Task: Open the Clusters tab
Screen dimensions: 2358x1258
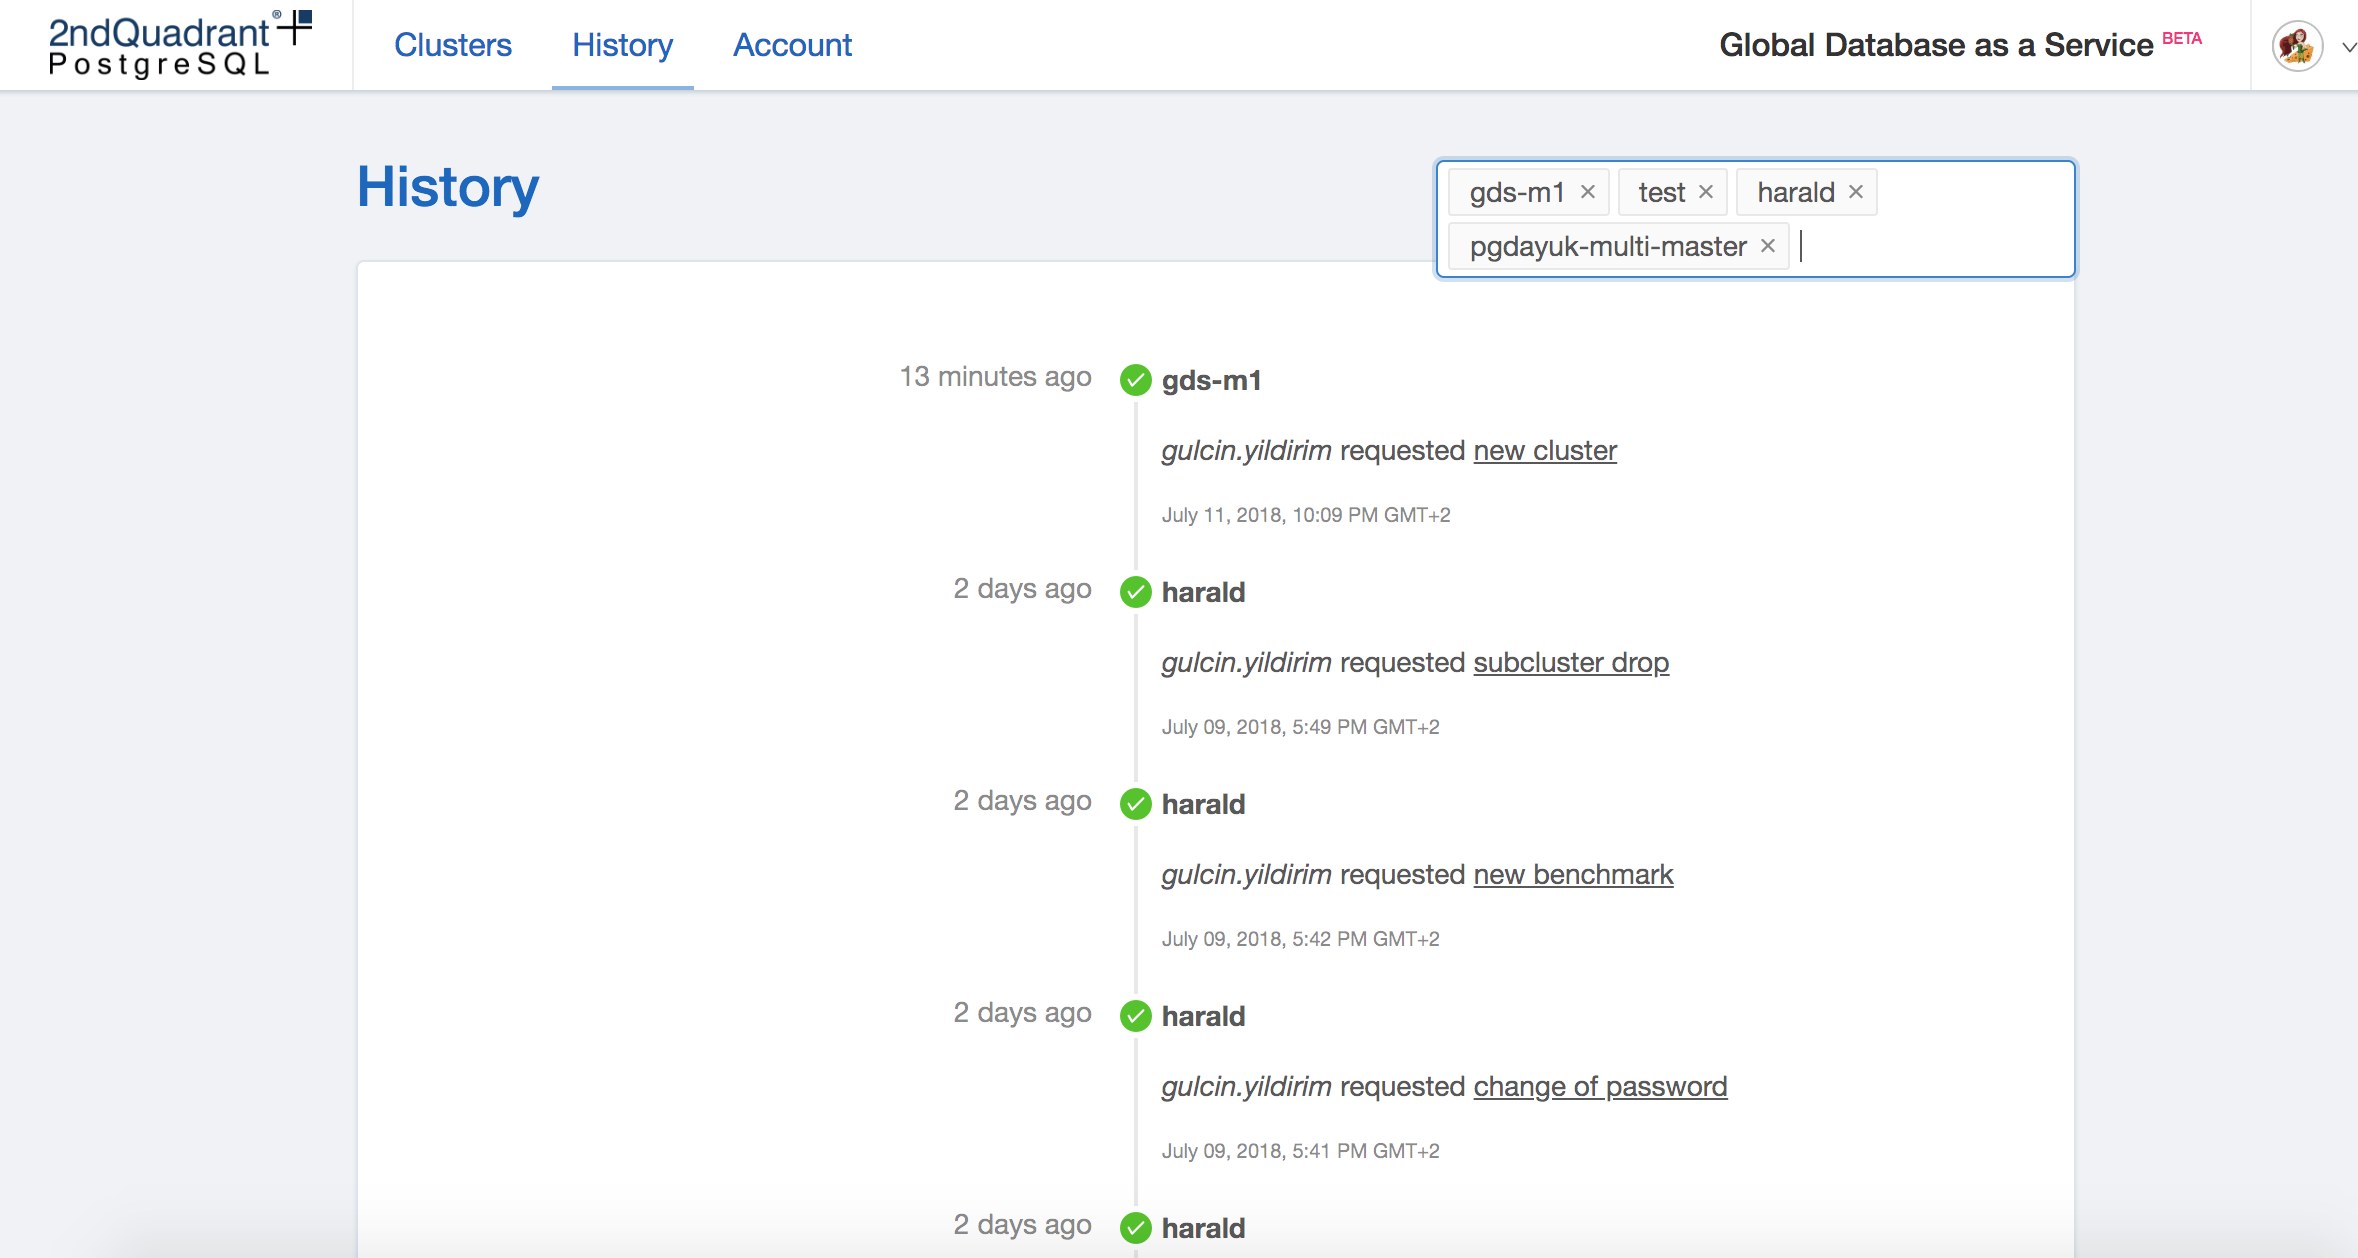Action: (x=452, y=45)
